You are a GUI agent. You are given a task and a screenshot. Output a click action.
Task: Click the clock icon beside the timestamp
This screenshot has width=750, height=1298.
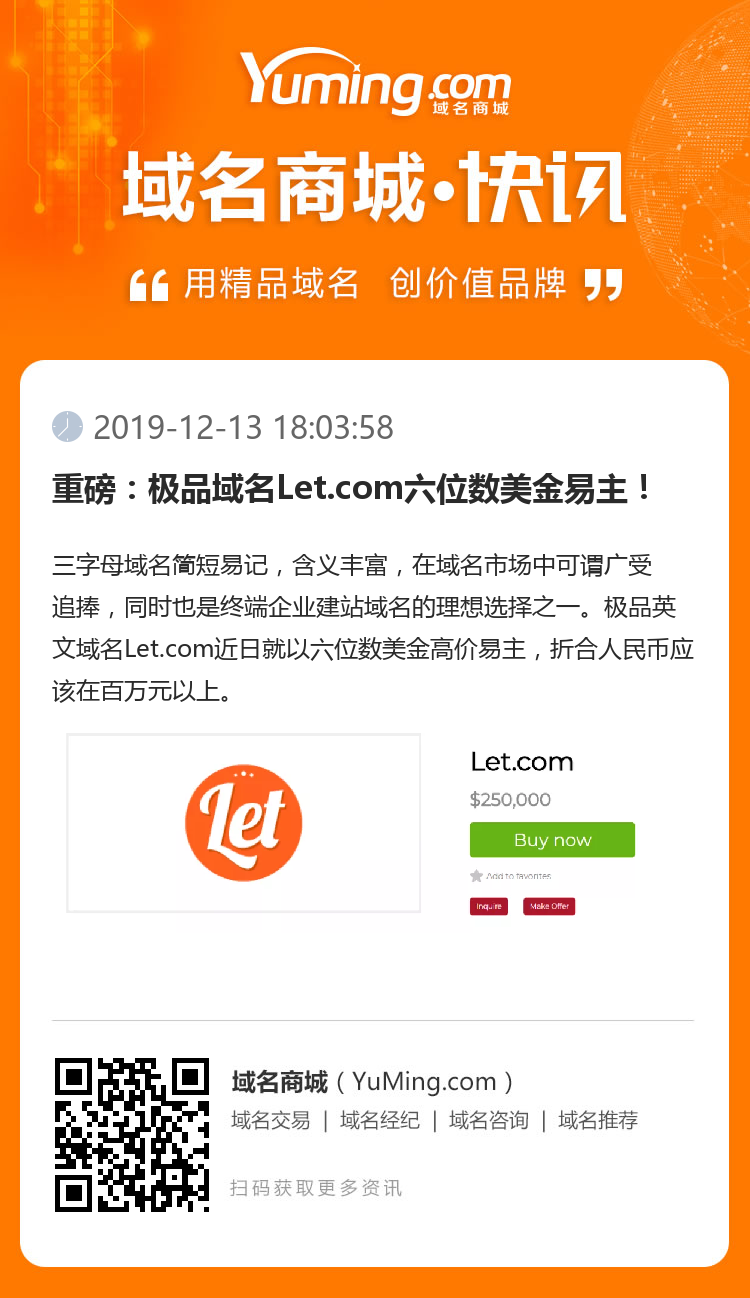pyautogui.click(x=67, y=427)
